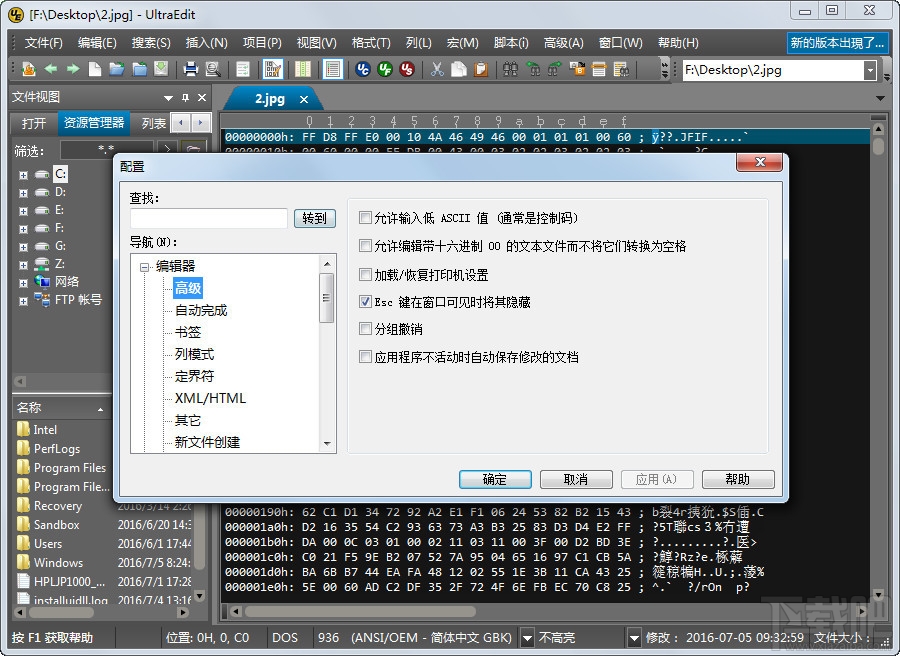Click the 转到 button

[315, 218]
